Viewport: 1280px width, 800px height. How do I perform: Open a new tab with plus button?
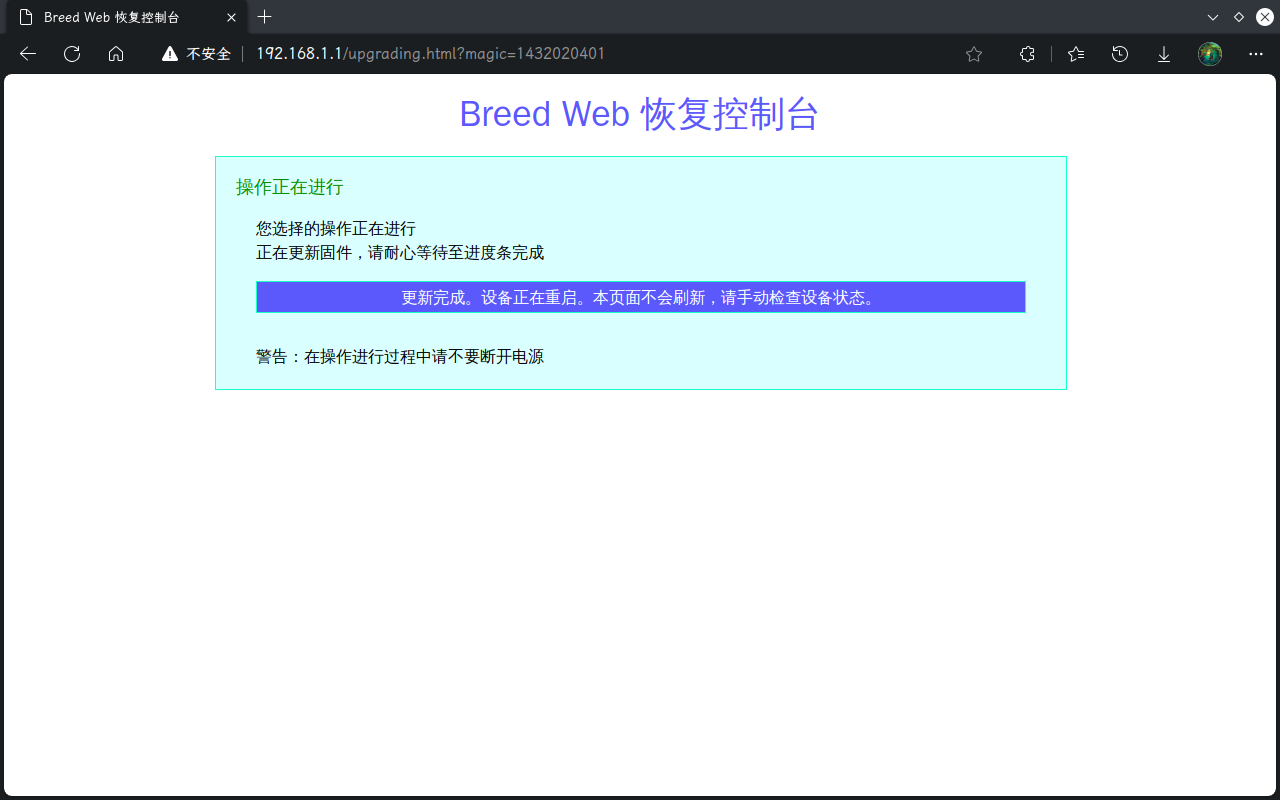[x=264, y=17]
